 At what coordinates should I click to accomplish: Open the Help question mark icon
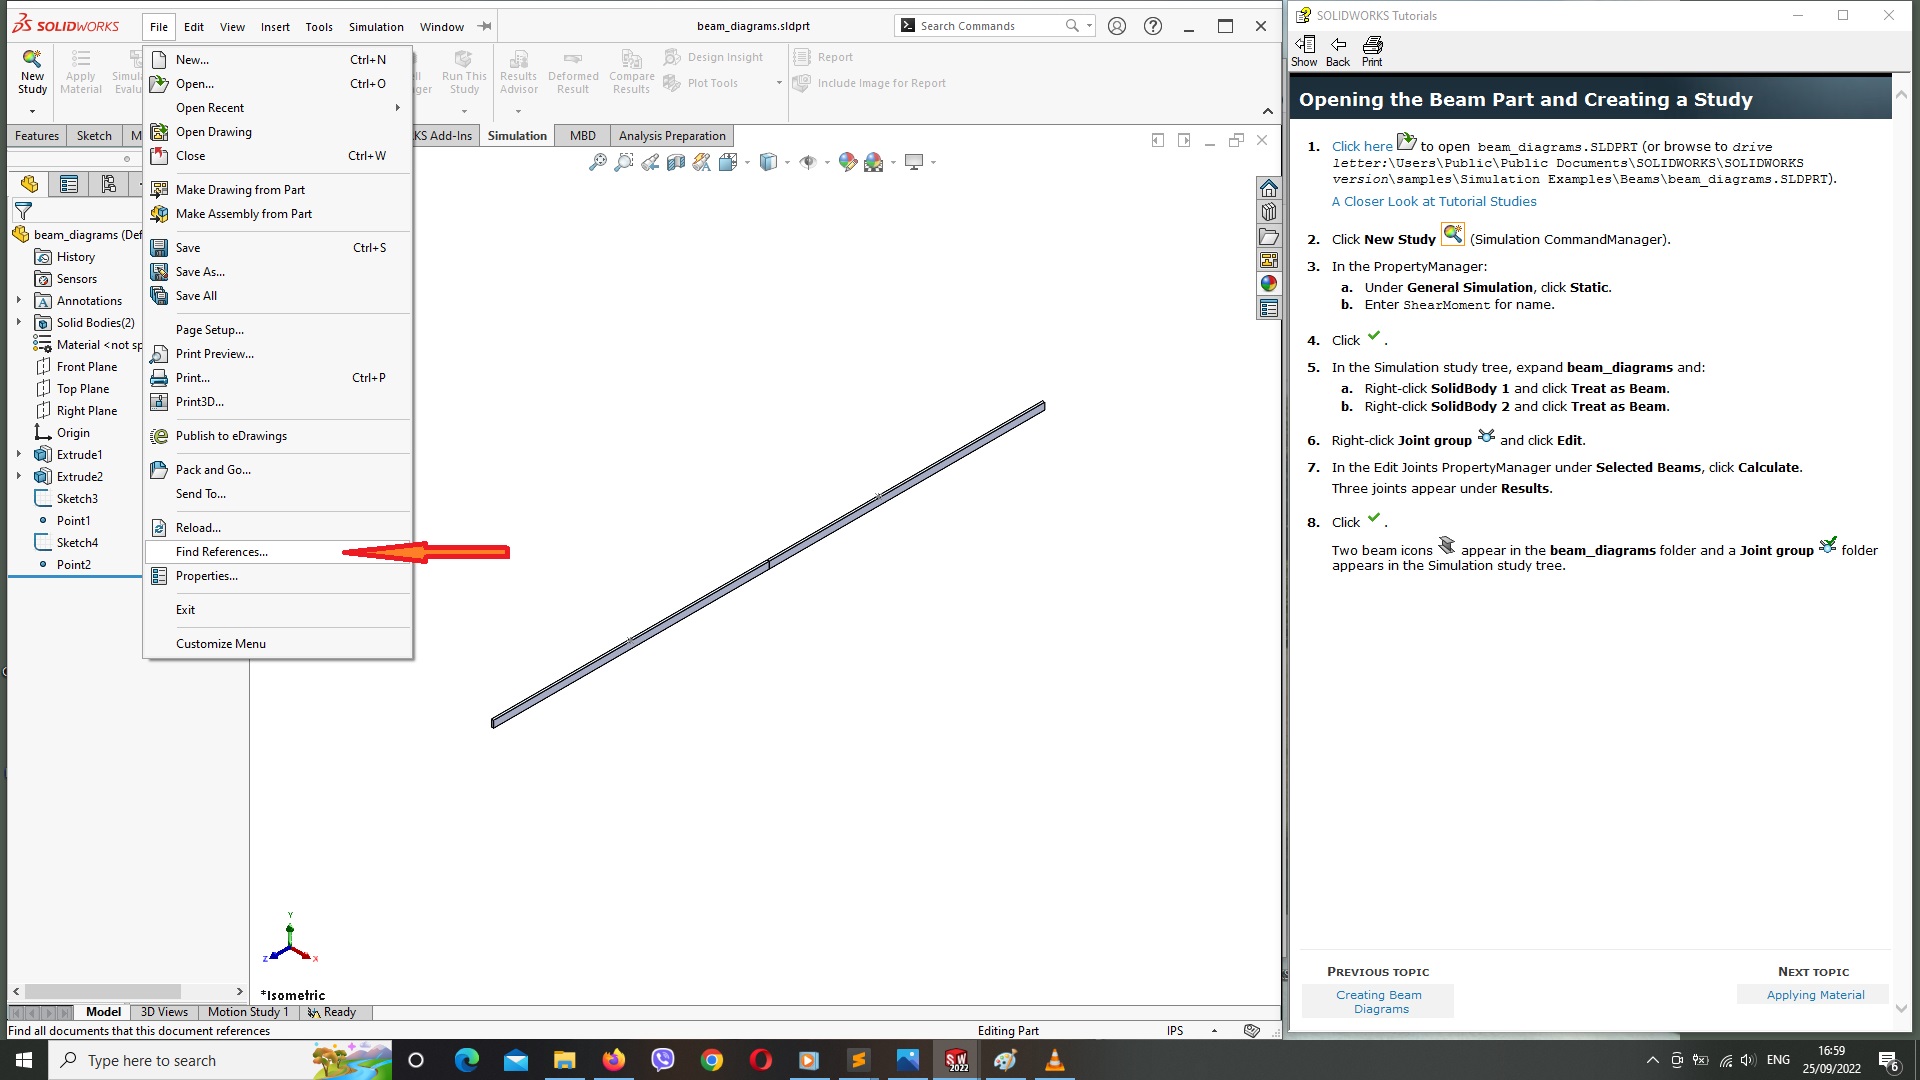tap(1153, 27)
